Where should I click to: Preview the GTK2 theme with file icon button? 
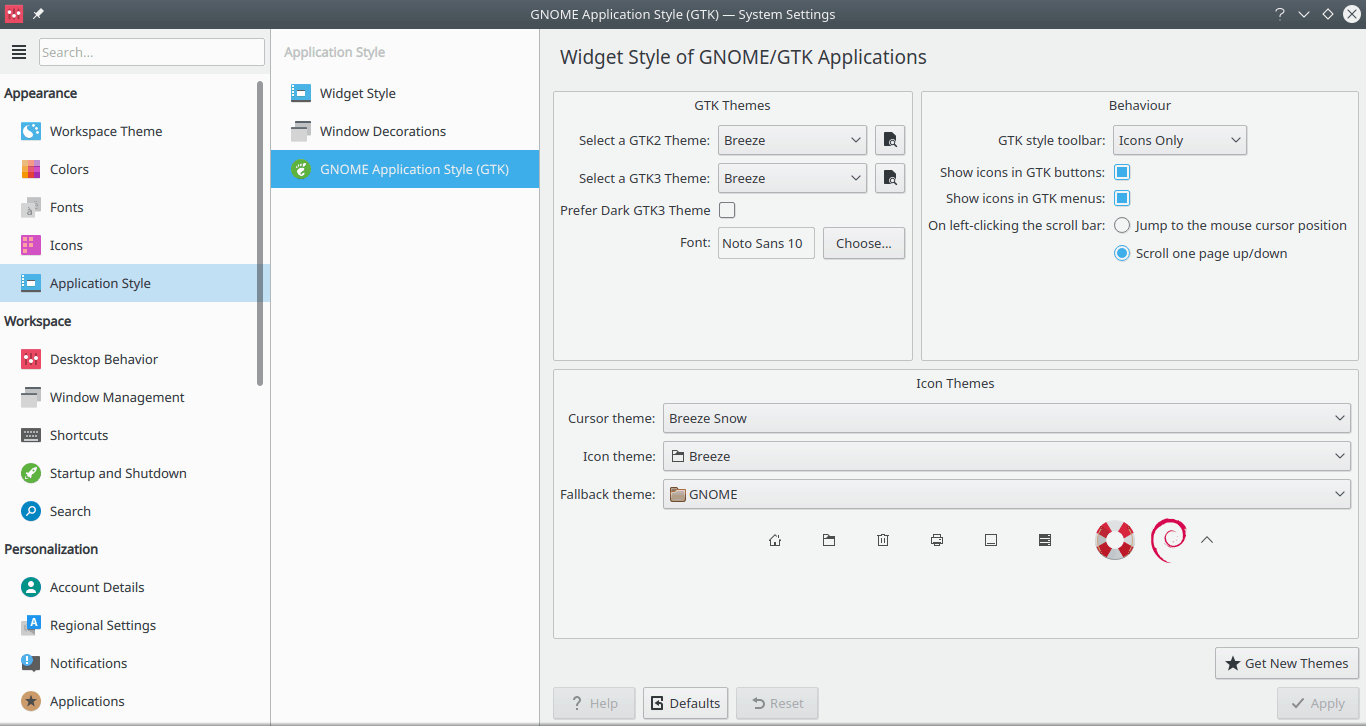pyautogui.click(x=890, y=140)
